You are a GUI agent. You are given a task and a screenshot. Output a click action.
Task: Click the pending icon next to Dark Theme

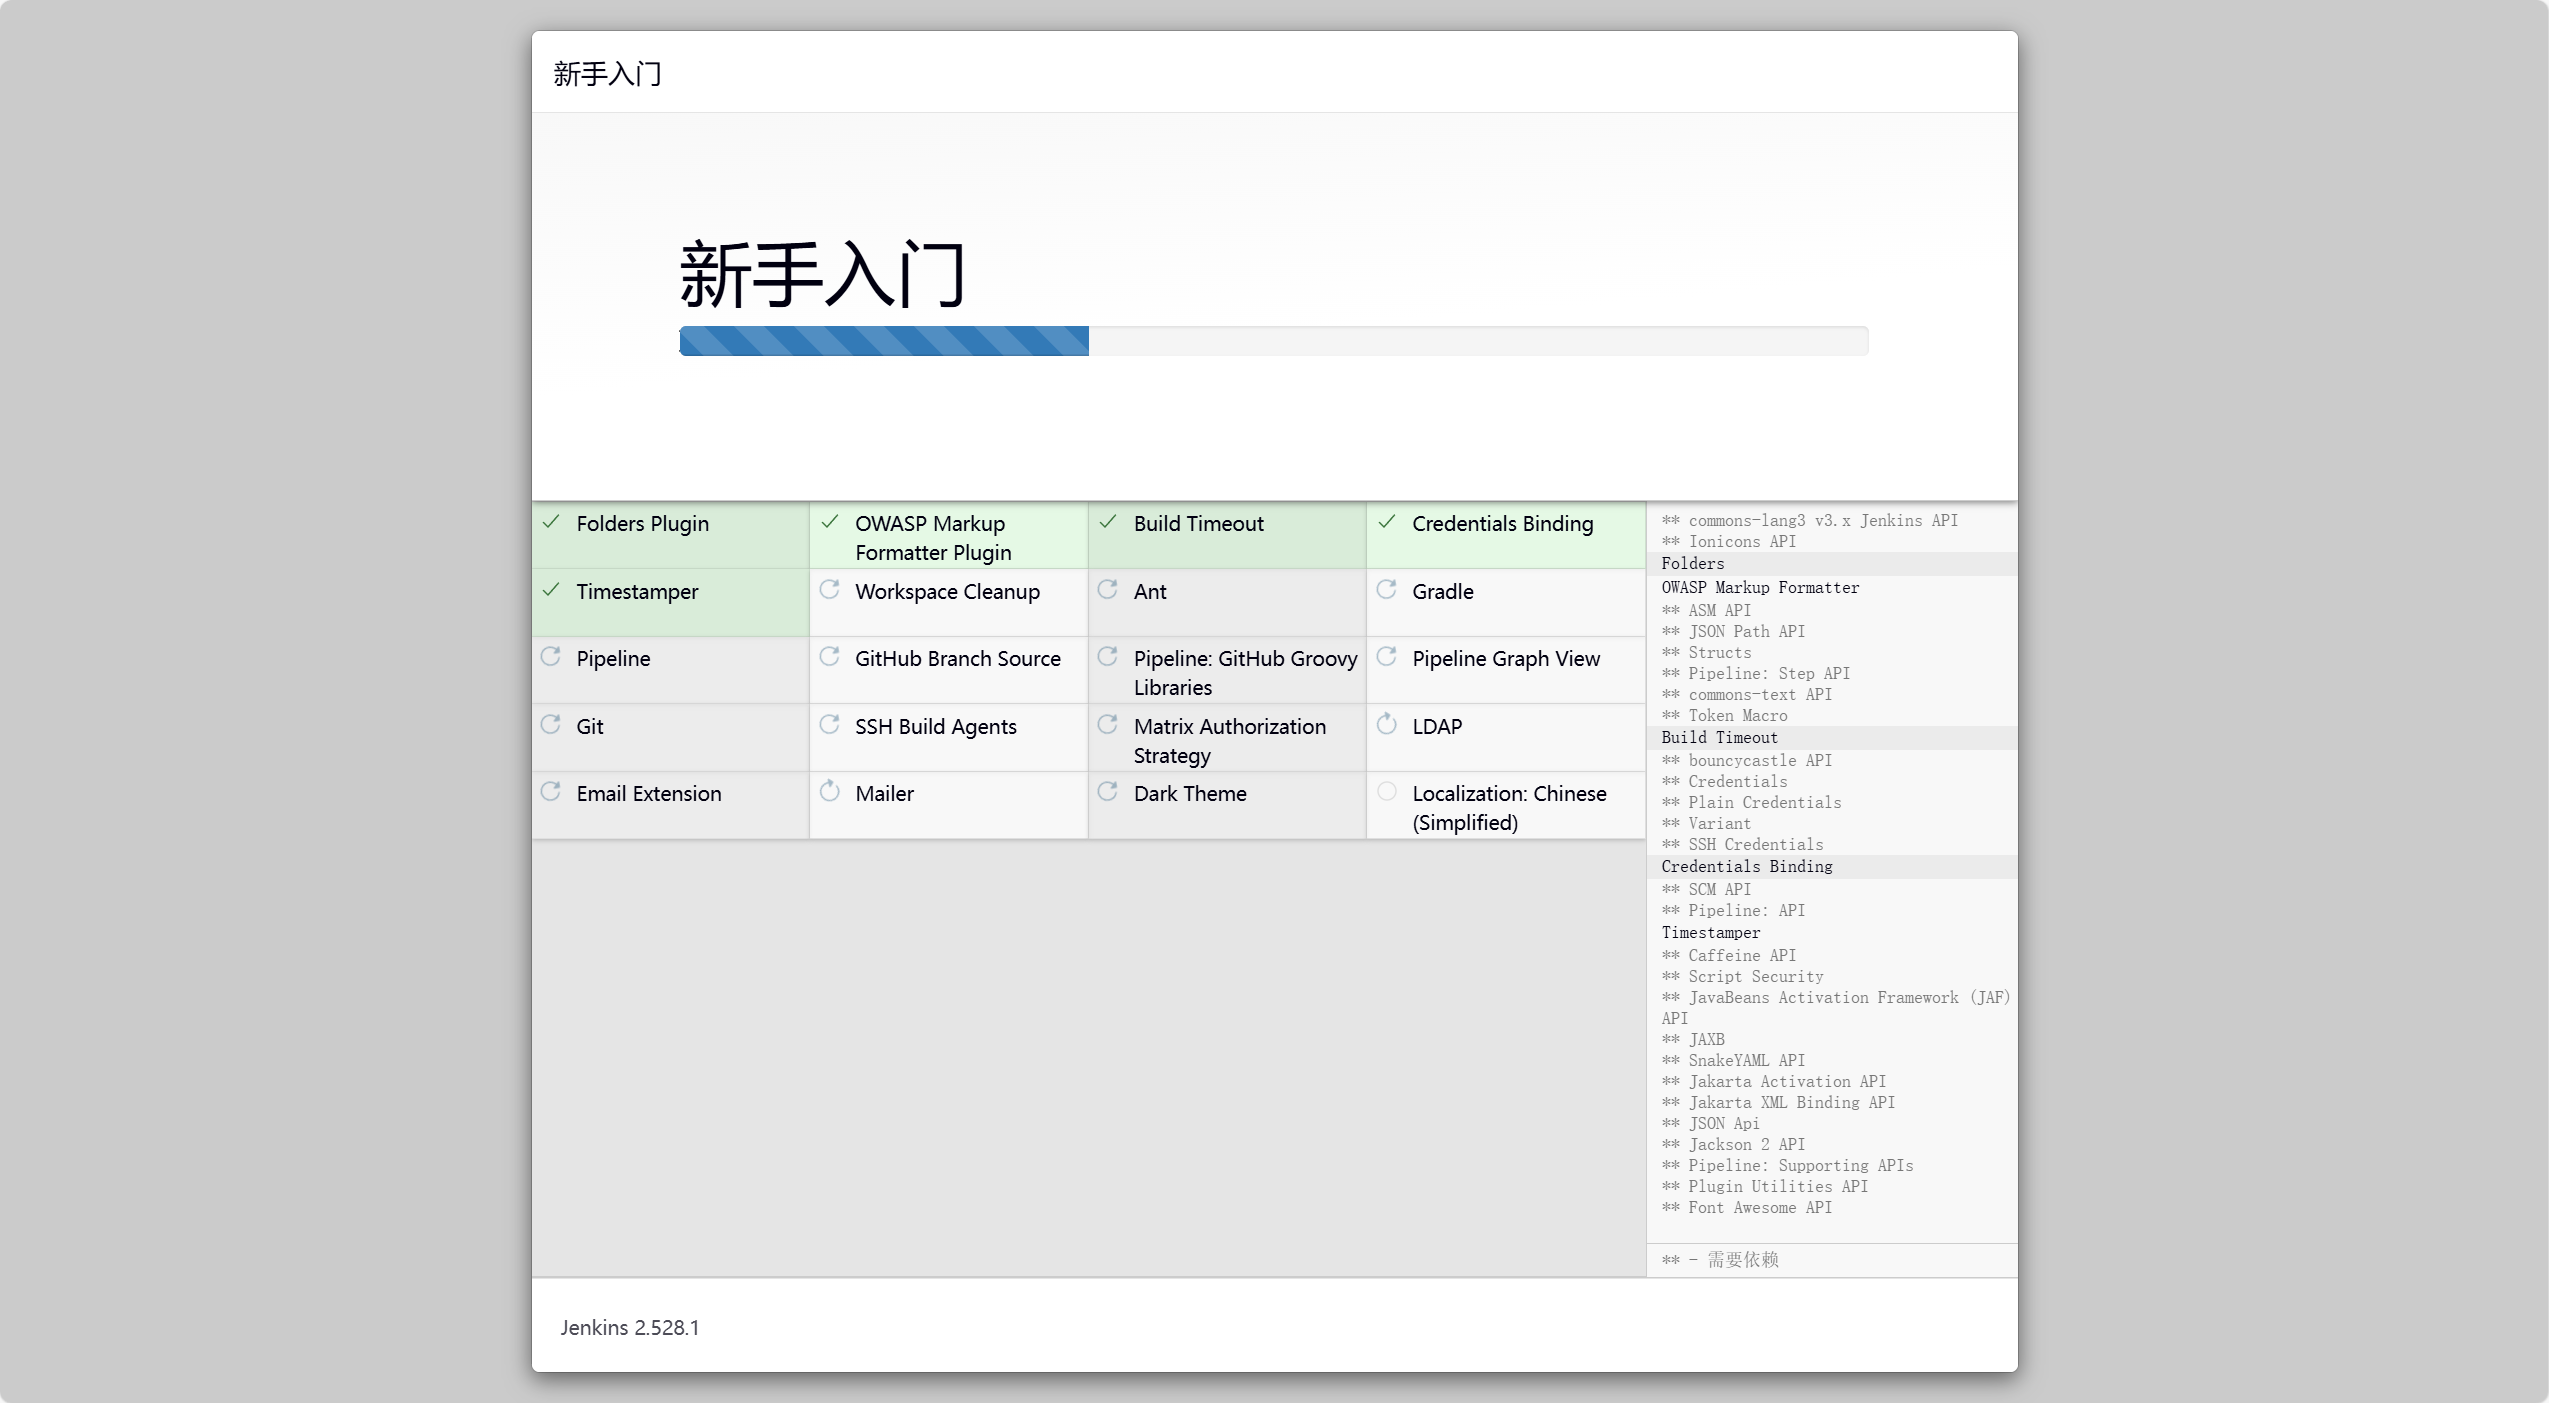click(1107, 792)
